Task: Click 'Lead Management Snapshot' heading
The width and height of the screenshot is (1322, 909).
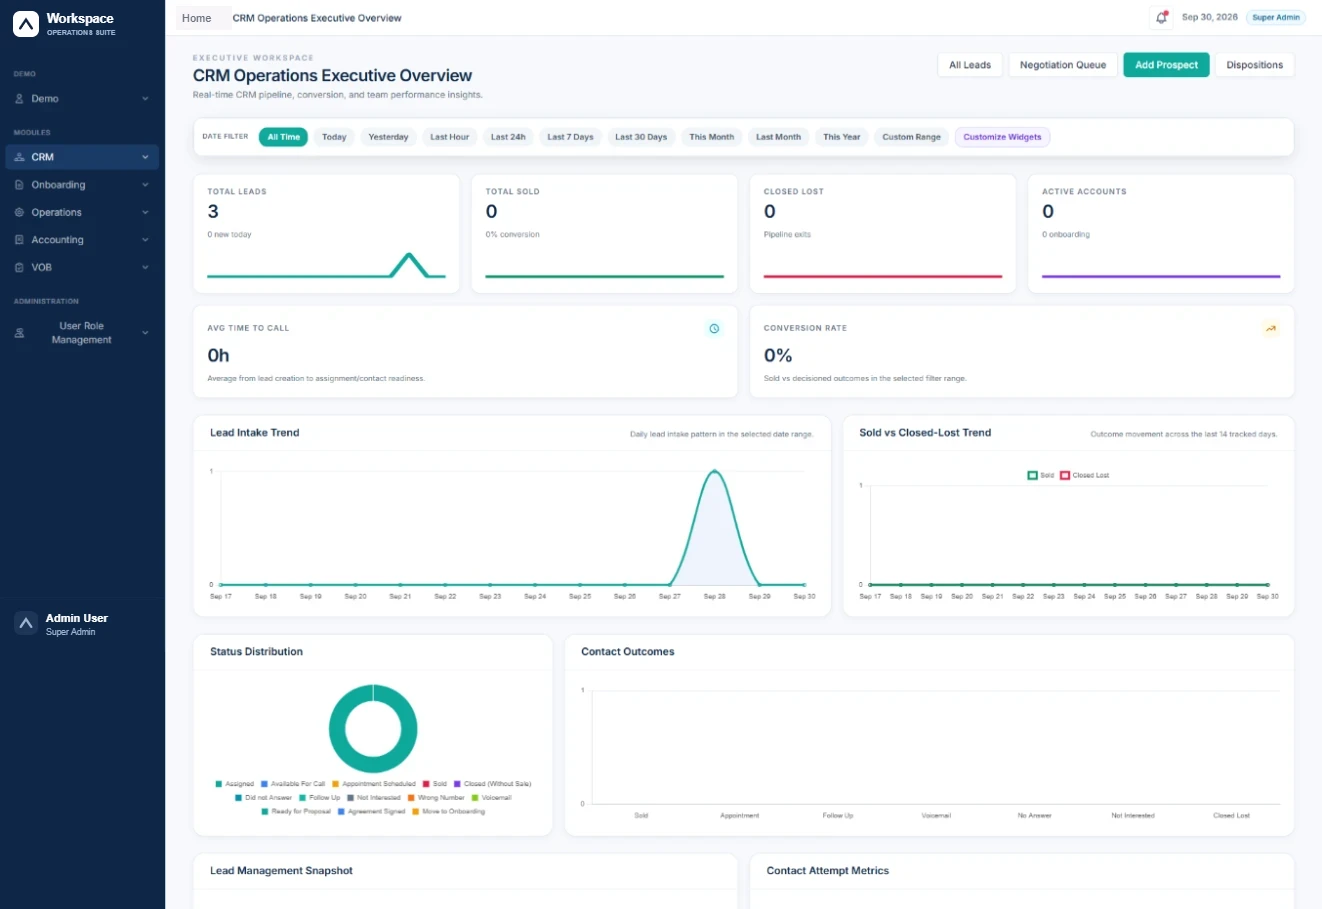Action: [x=281, y=871]
